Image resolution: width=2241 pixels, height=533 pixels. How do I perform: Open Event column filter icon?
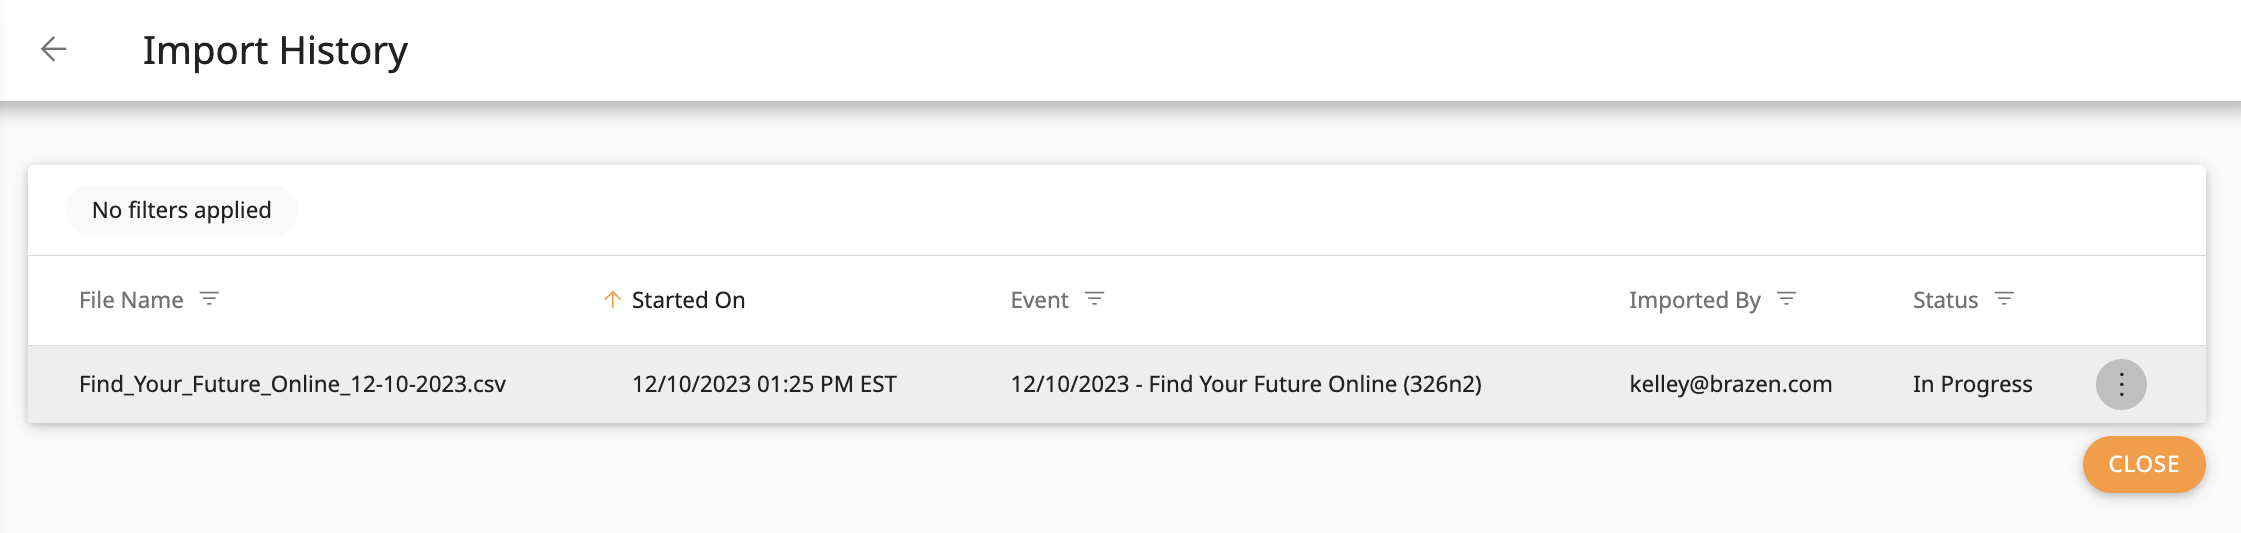tap(1095, 299)
